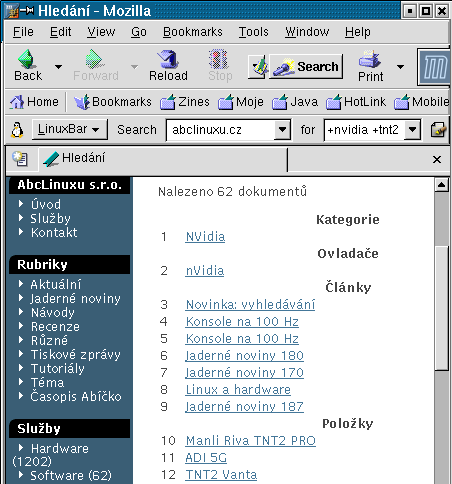Viewport: 452px width, 484px height.
Task: Click the Forward navigation button
Action: click(96, 65)
